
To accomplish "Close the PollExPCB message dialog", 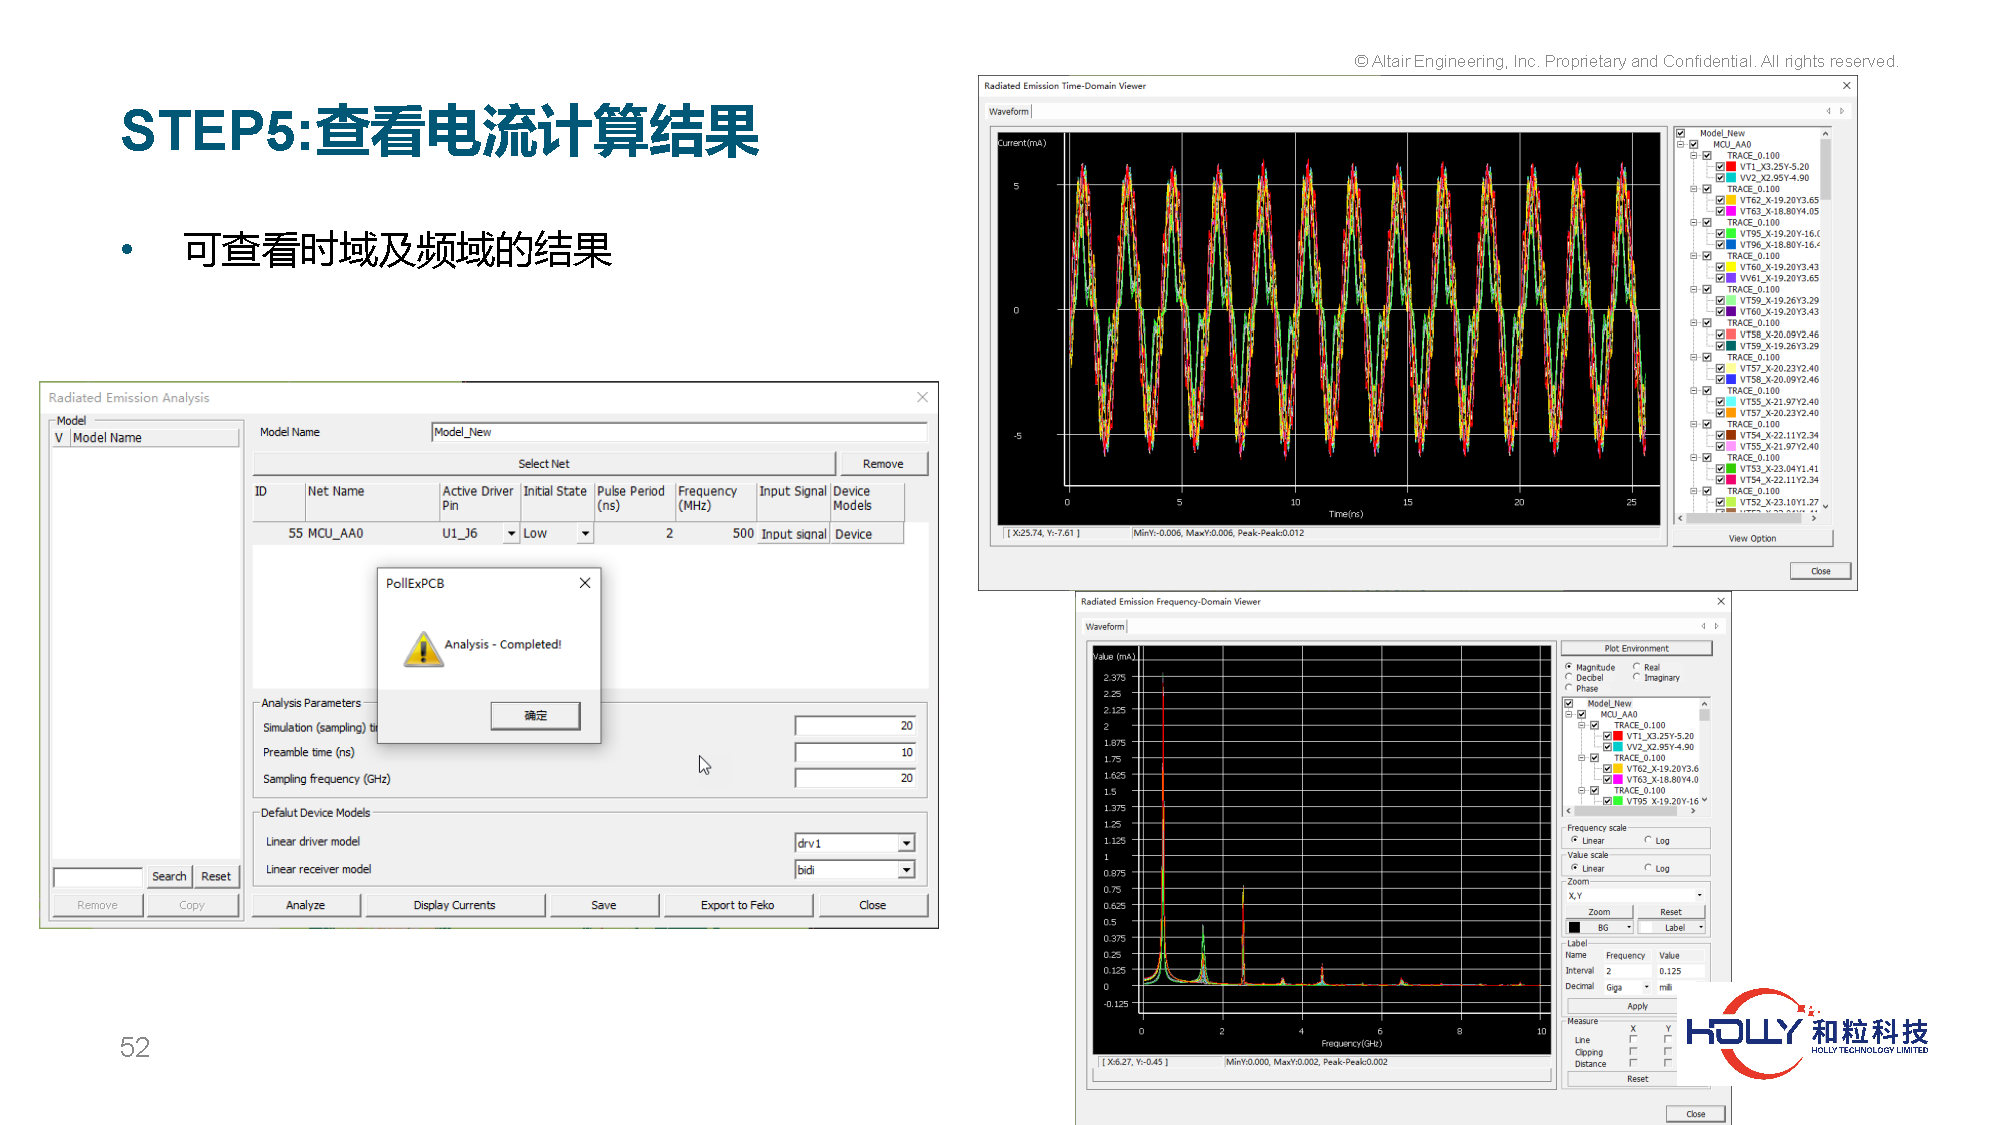I will (x=585, y=583).
